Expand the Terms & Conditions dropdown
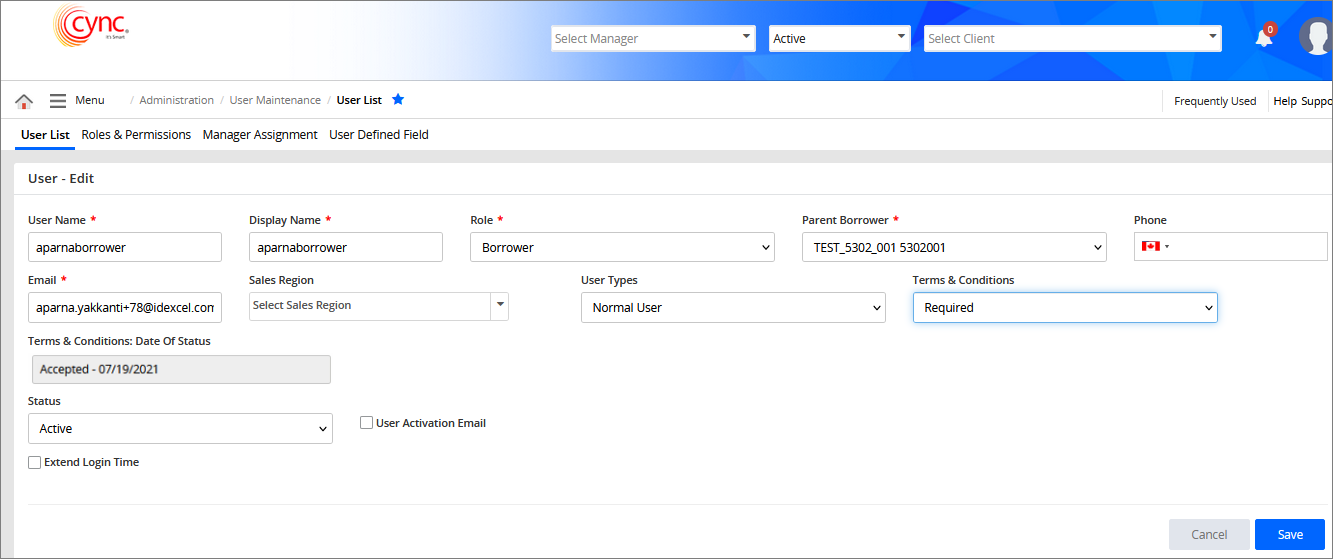1333x559 pixels. click(x=1064, y=308)
